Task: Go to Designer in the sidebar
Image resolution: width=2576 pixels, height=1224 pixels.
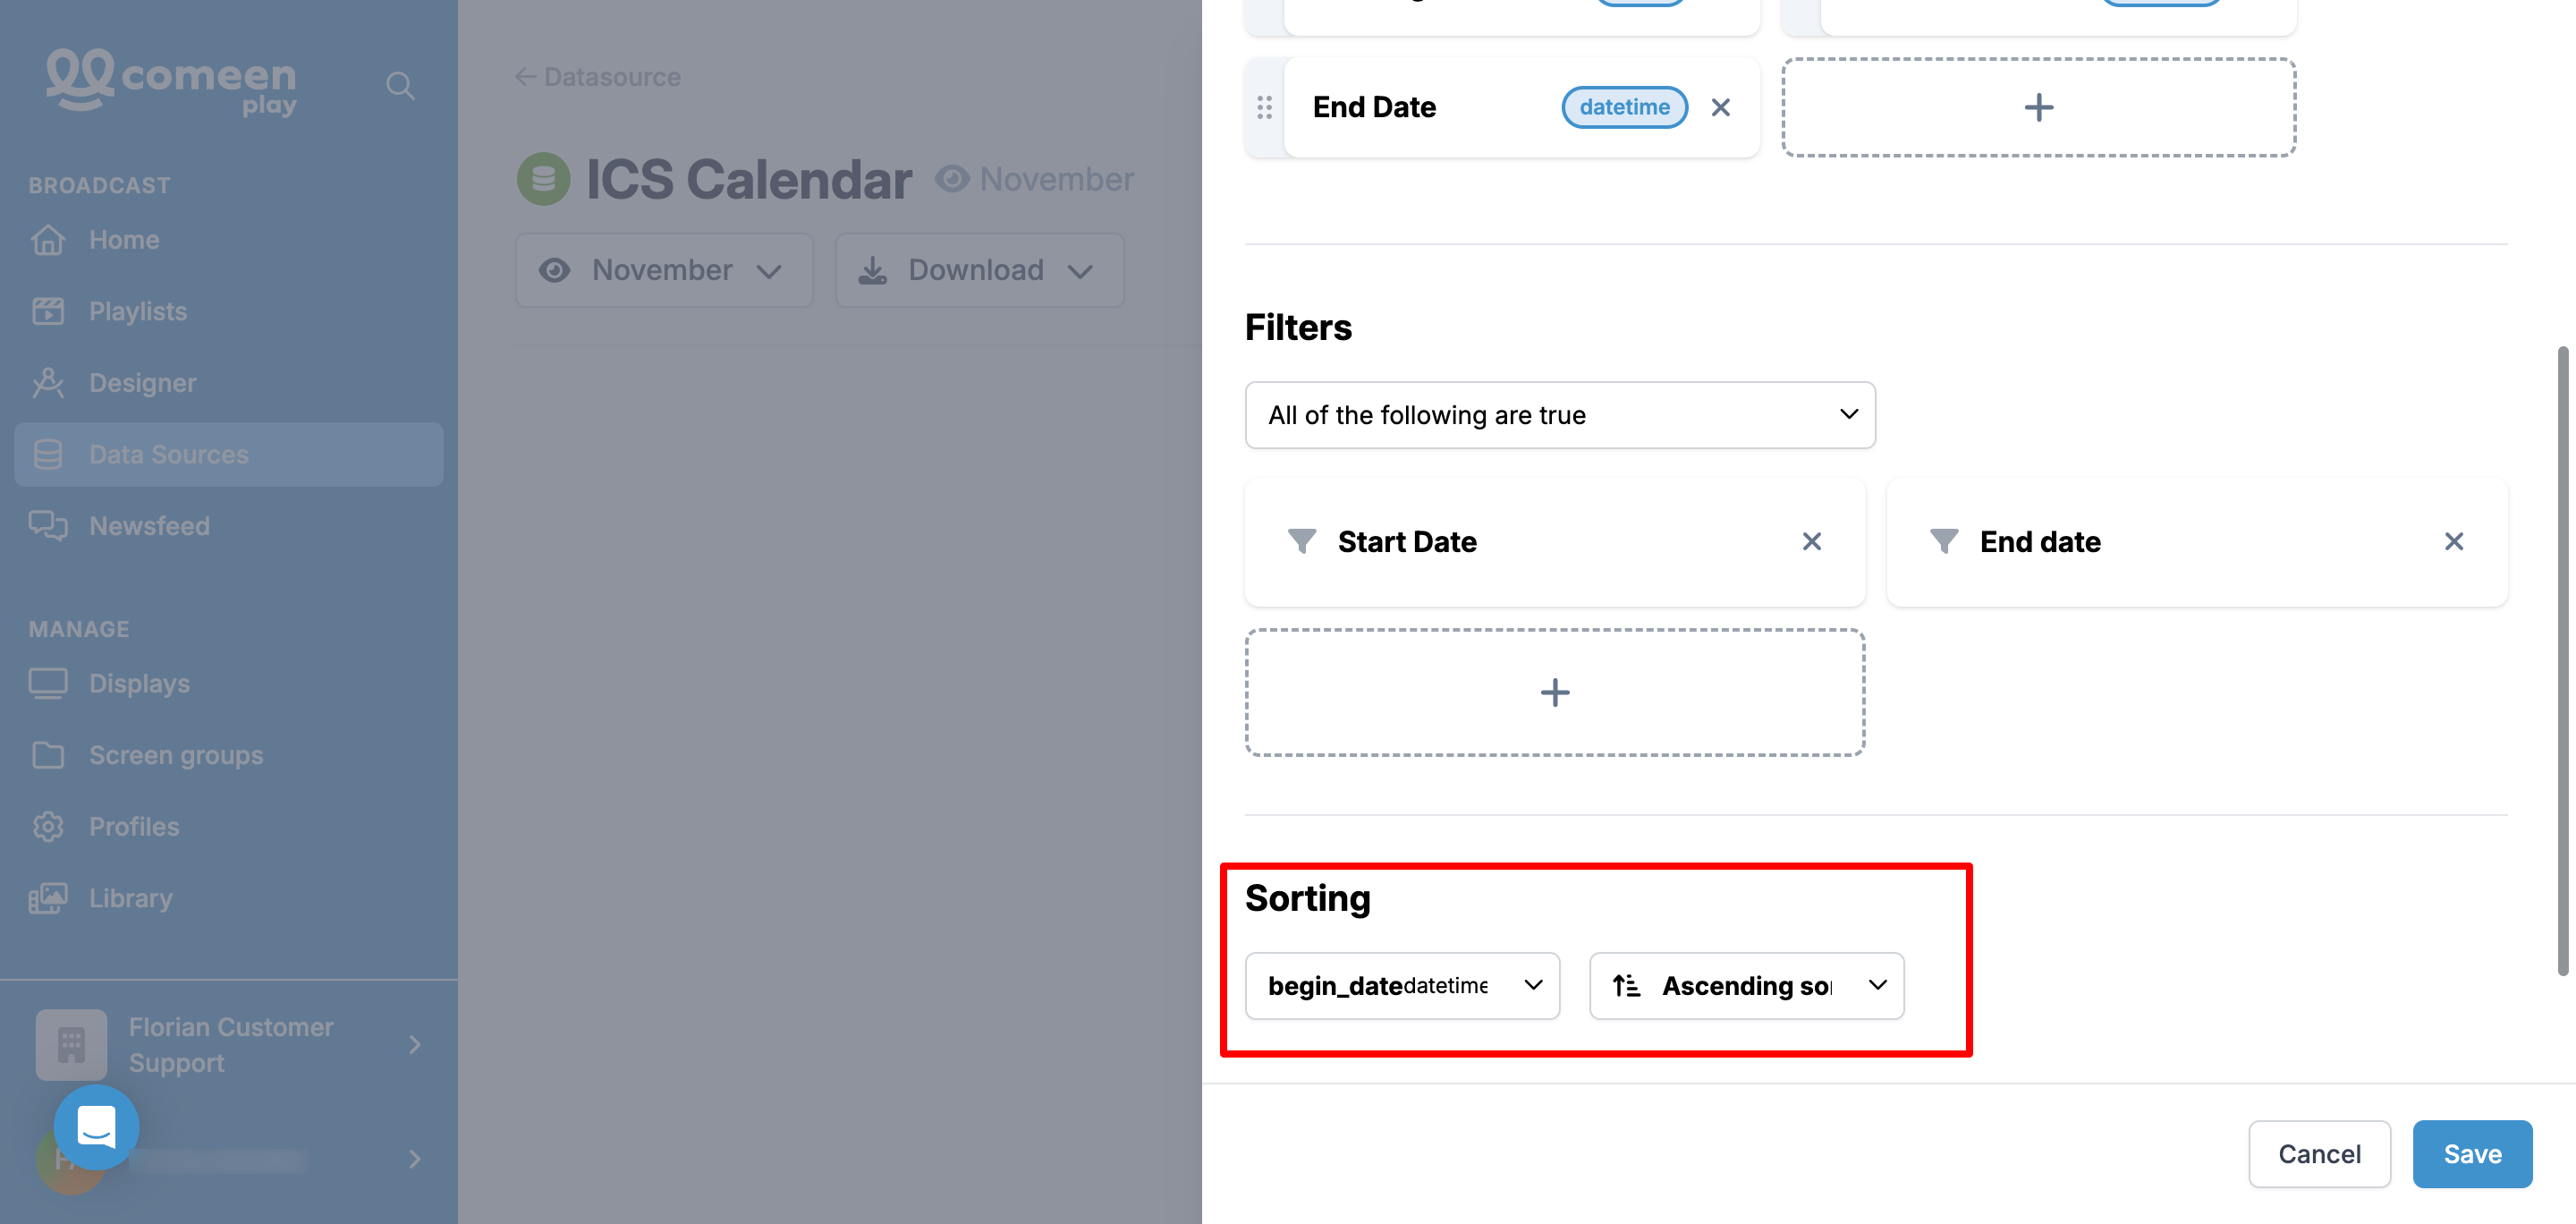Action: (x=142, y=383)
